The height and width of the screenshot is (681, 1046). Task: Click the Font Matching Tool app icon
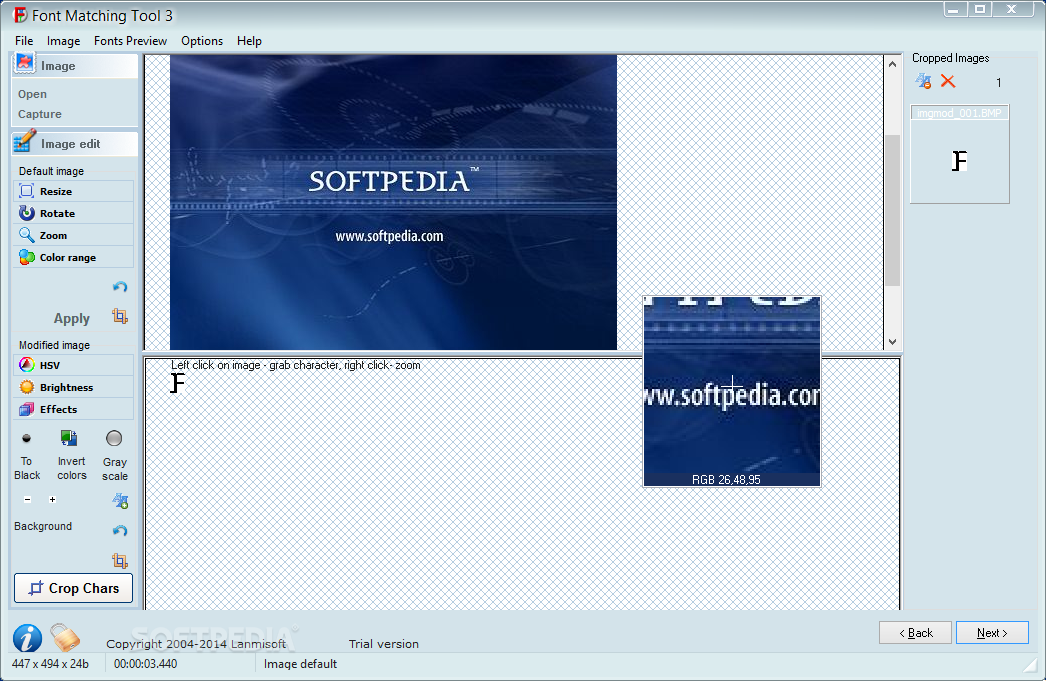pyautogui.click(x=20, y=15)
